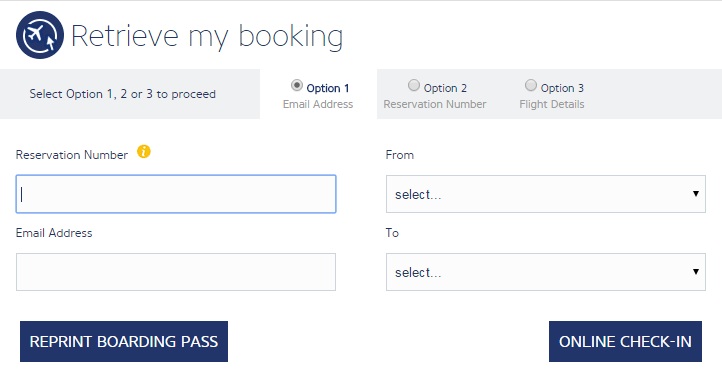Click the arrow on the To select box
The height and width of the screenshot is (371, 722).
696,272
